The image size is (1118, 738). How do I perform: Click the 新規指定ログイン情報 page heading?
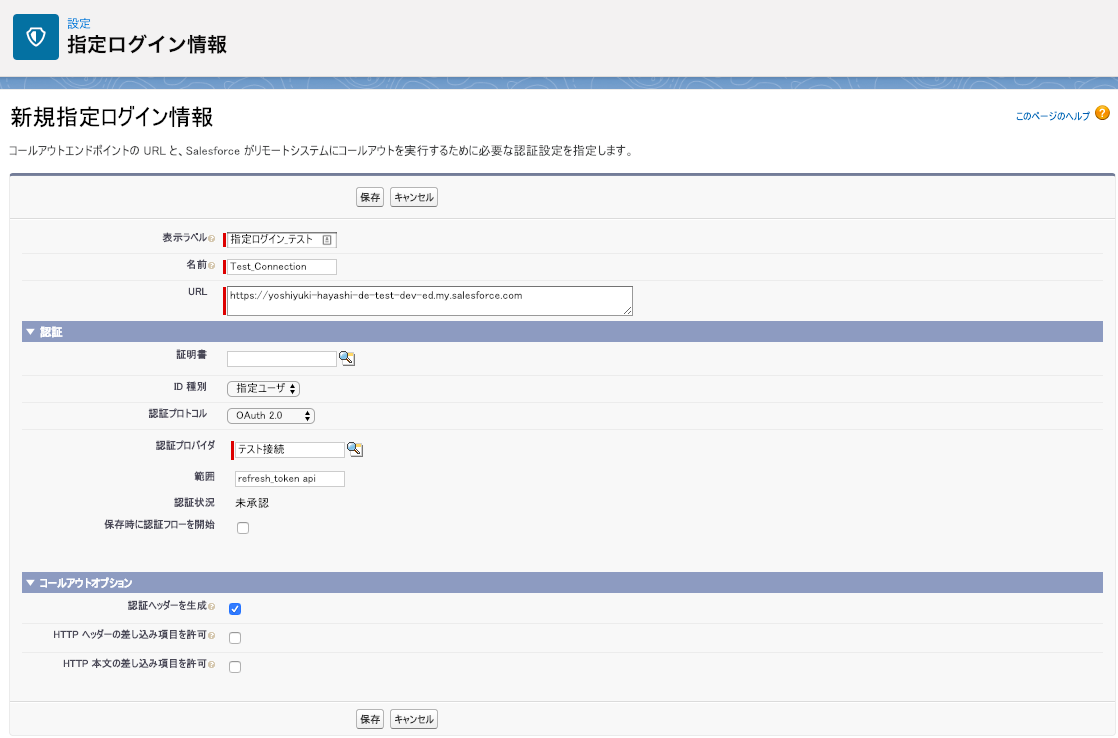tap(112, 117)
